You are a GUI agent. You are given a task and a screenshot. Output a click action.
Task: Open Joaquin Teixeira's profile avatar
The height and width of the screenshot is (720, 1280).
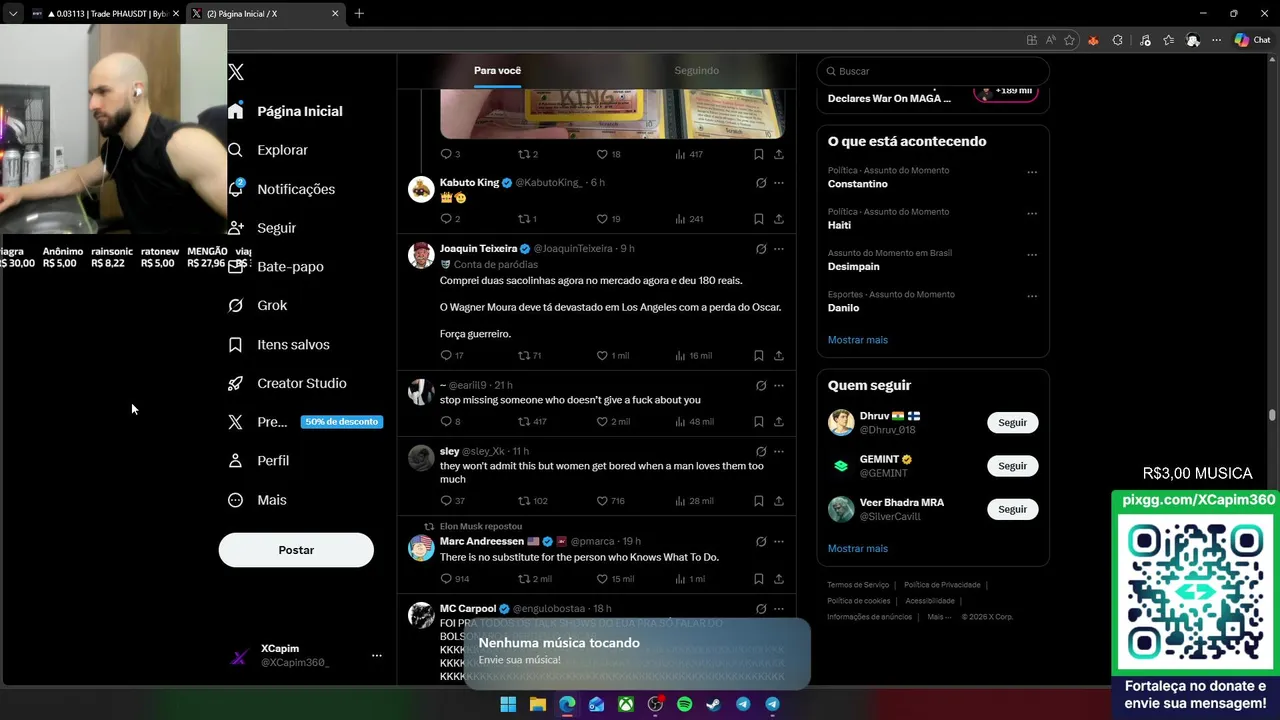coord(421,255)
